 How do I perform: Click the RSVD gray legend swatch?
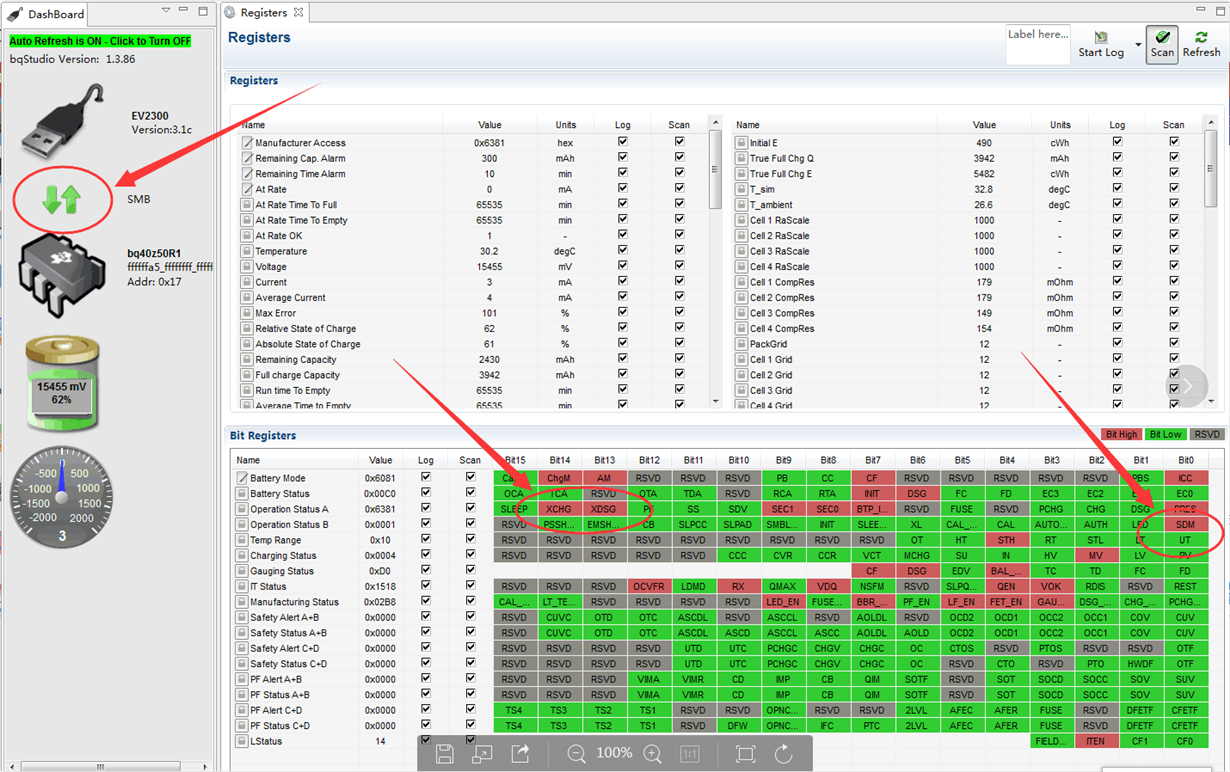(x=1207, y=434)
